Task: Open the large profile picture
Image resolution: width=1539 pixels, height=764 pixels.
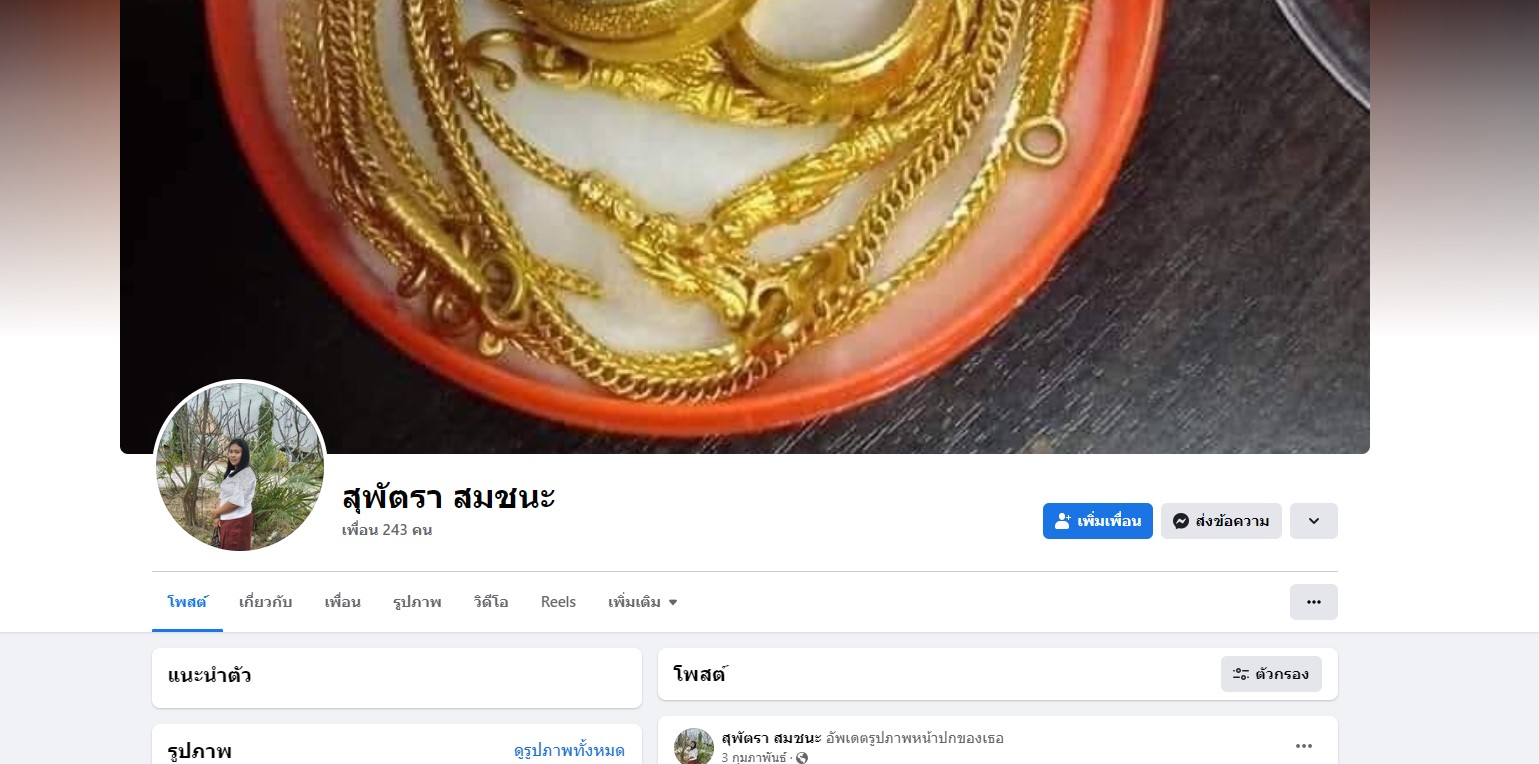Action: [240, 466]
